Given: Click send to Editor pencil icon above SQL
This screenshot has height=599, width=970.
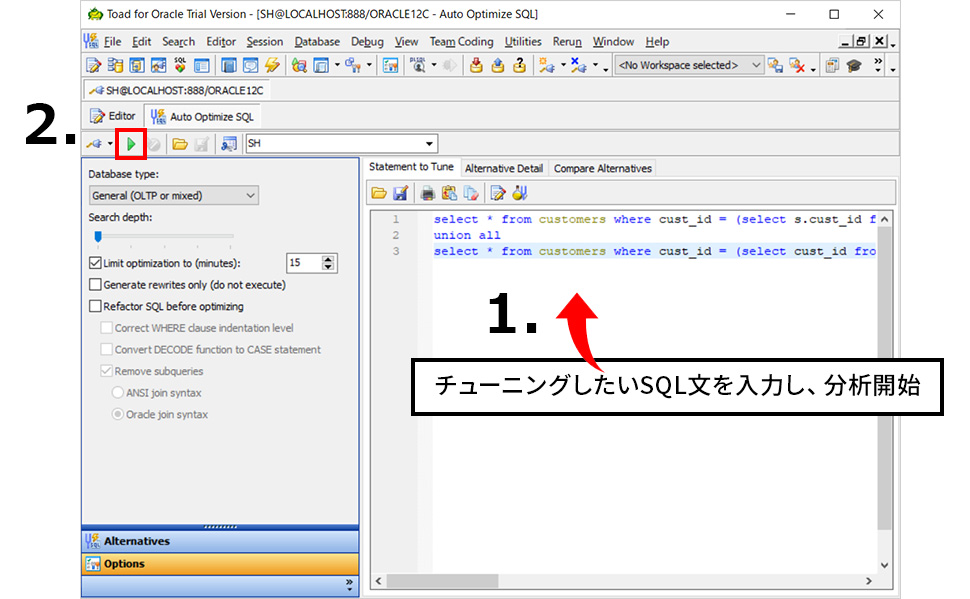Looking at the screenshot, I should (x=497, y=193).
